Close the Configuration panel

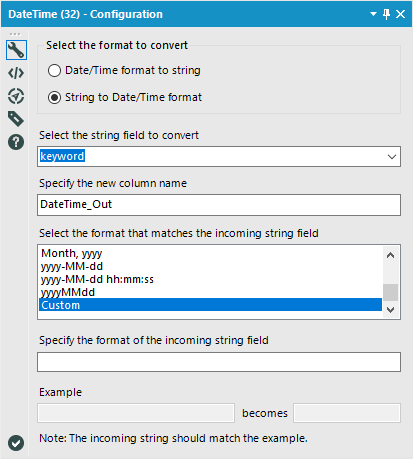400,14
